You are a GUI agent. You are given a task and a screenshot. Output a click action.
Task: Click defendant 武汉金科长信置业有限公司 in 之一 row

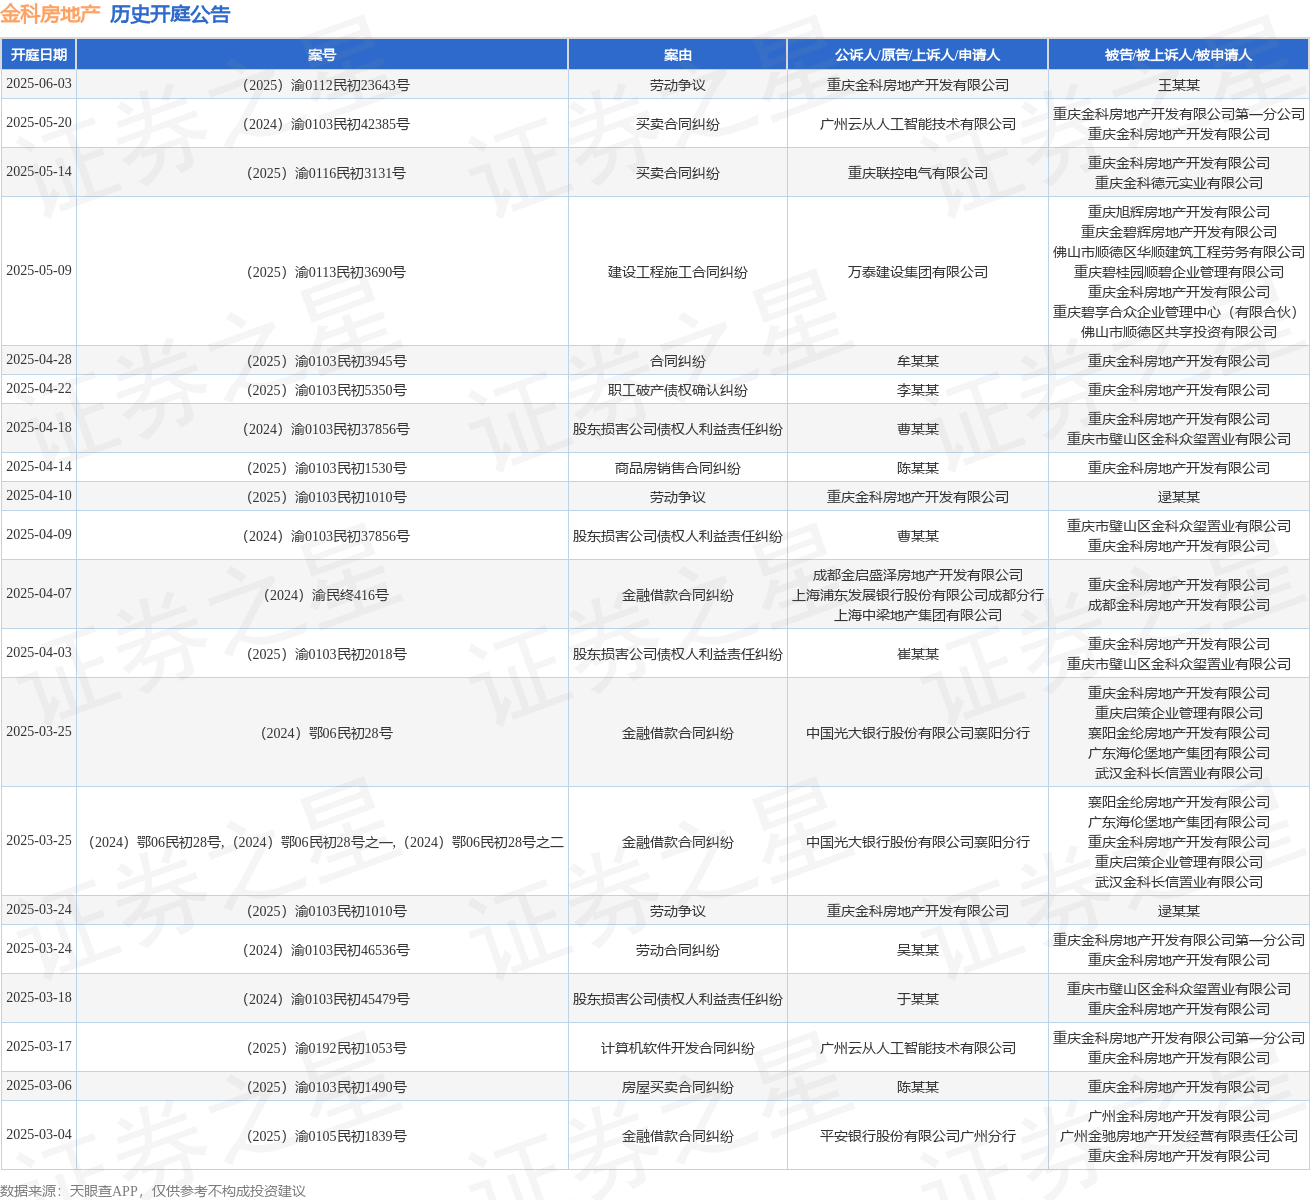point(1179,882)
